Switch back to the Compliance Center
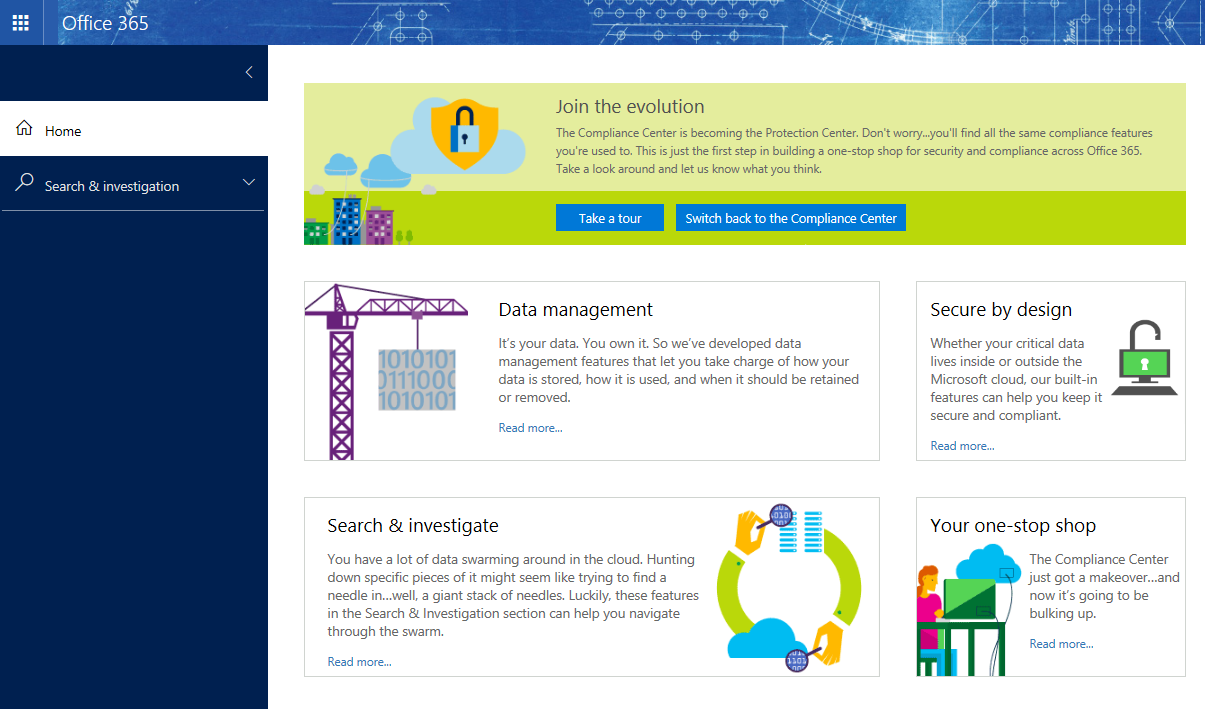Image resolution: width=1205 pixels, height=709 pixels. (x=790, y=217)
